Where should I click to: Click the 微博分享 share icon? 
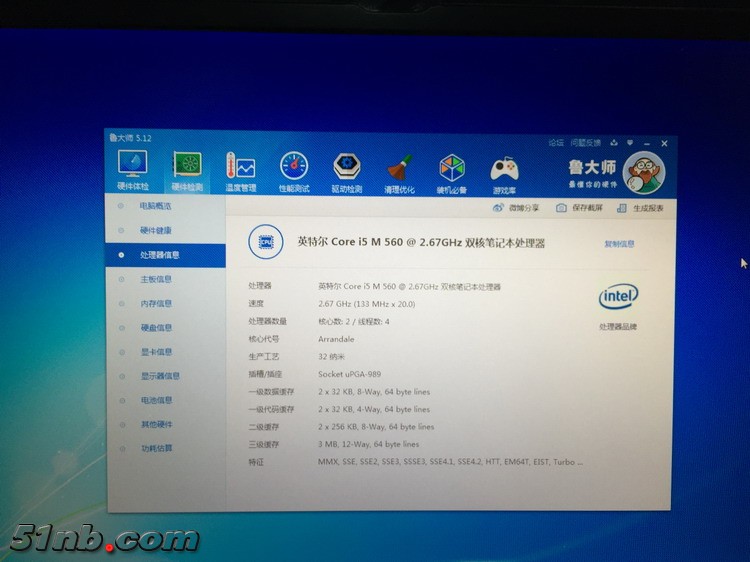(498, 208)
